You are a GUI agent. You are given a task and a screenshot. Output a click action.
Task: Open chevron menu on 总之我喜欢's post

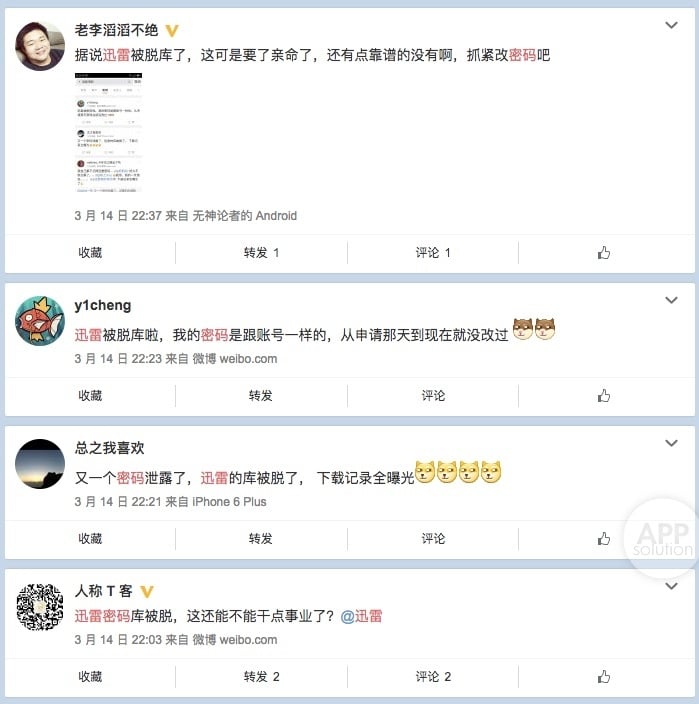click(x=671, y=443)
